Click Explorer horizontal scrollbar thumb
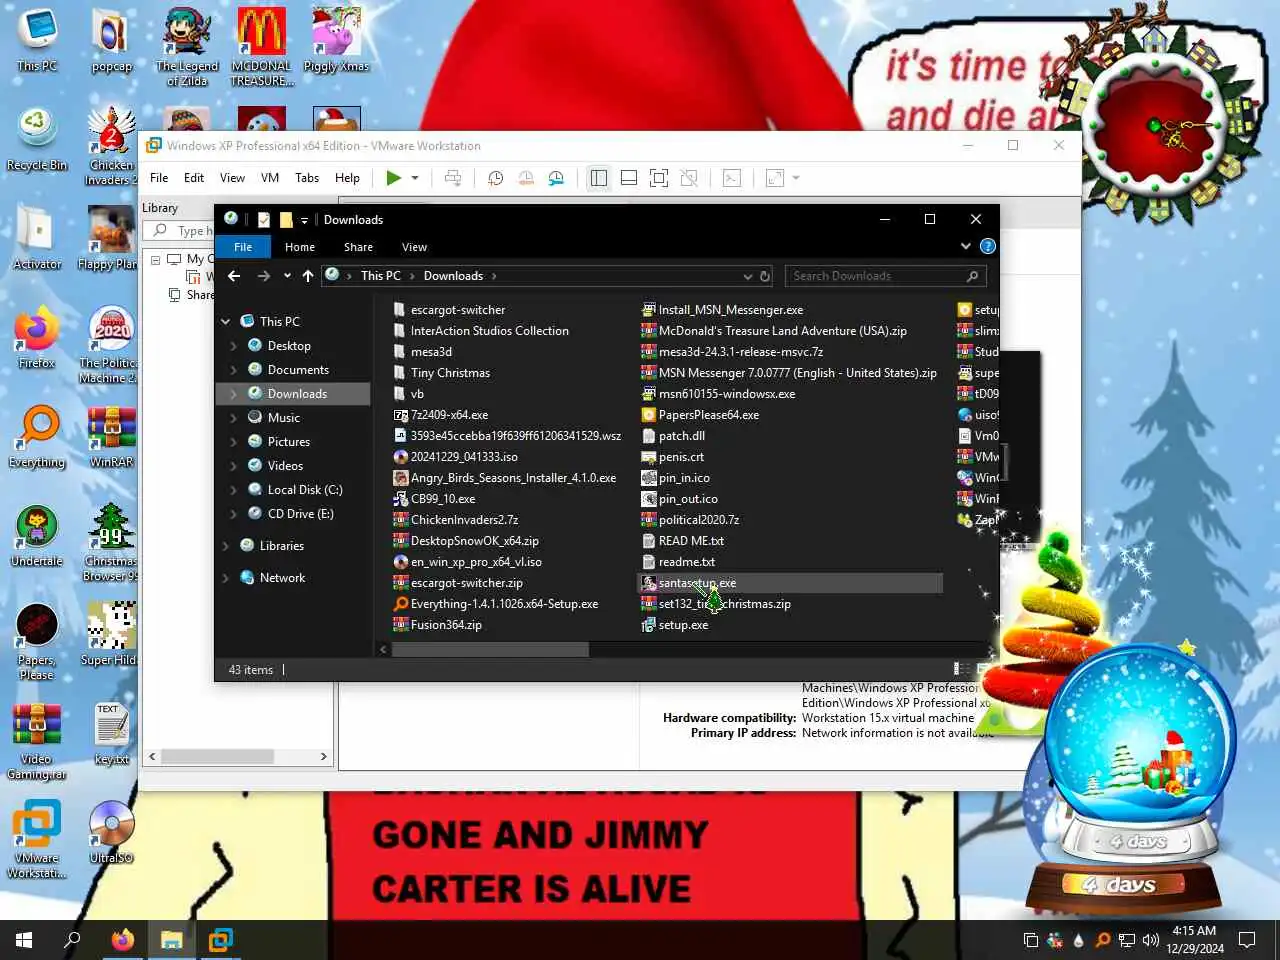1280x960 pixels. [490, 649]
